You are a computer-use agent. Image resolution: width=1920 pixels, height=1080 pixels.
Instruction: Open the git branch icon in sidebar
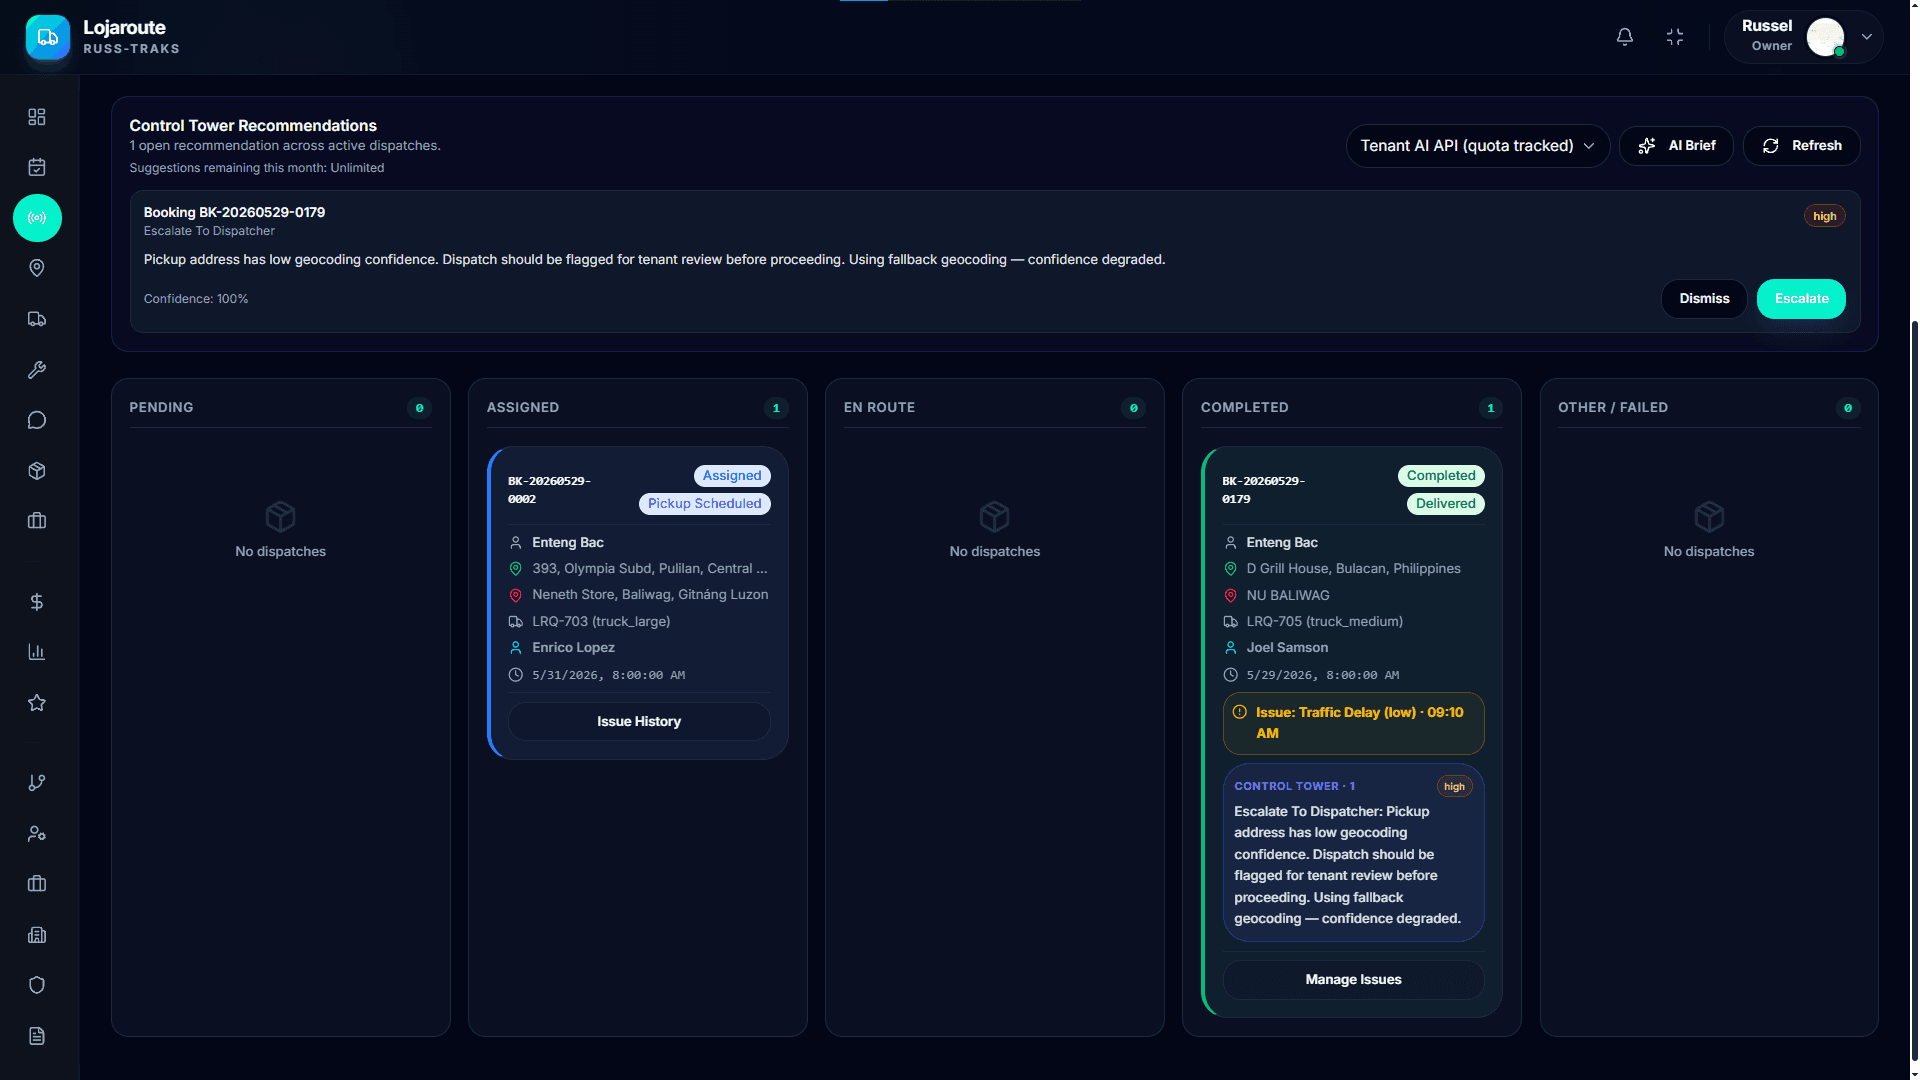click(37, 783)
